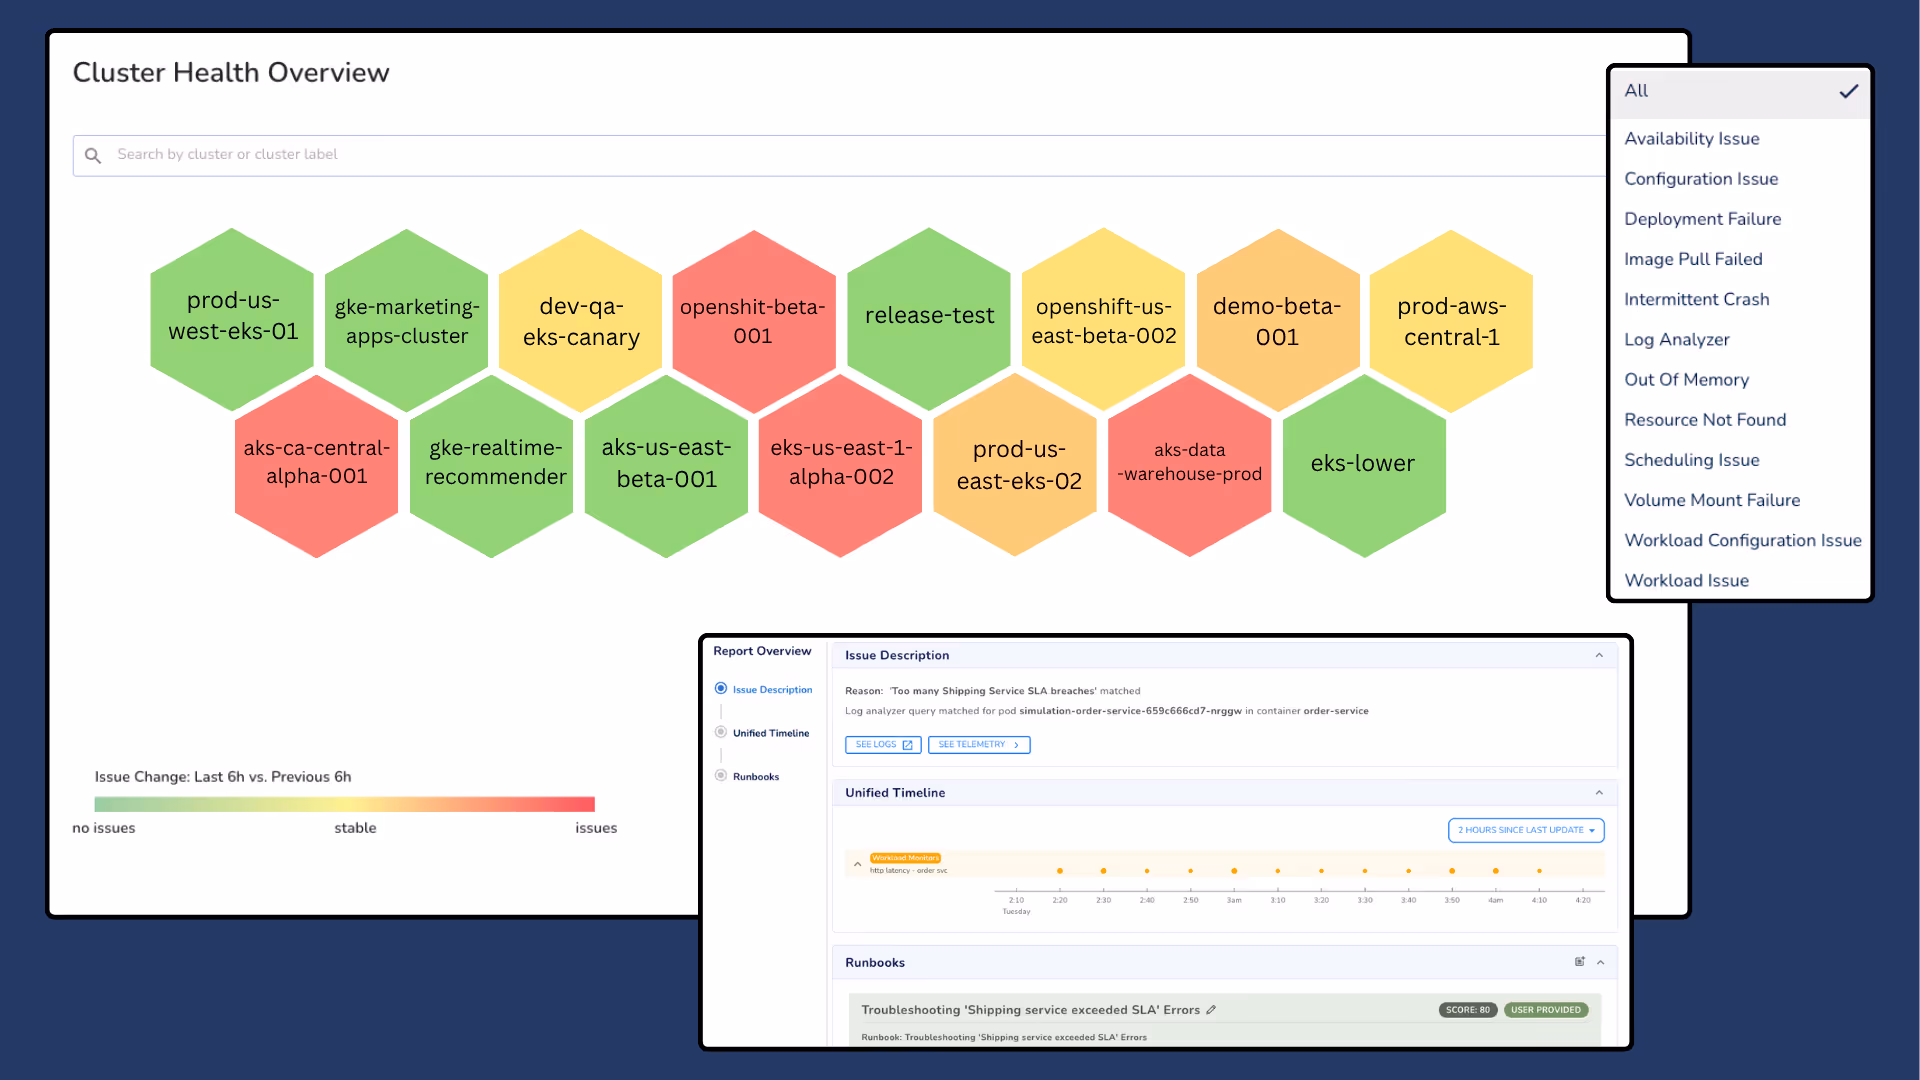
Task: Collapse the Unified Timeline section
Action: [1599, 793]
